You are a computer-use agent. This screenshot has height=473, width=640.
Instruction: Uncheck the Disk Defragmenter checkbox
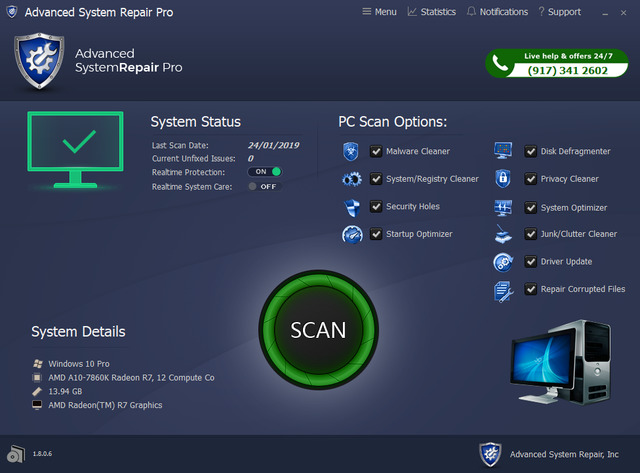(531, 152)
